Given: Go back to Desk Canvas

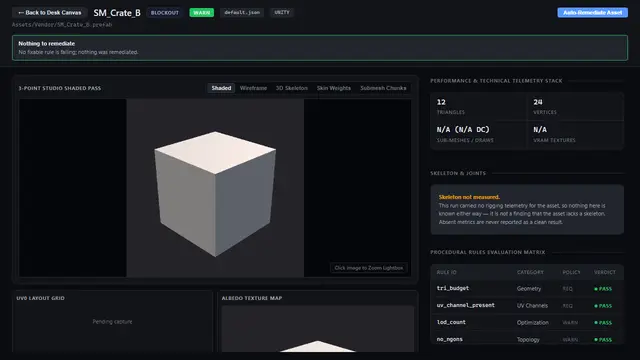Looking at the screenshot, I should (x=49, y=13).
